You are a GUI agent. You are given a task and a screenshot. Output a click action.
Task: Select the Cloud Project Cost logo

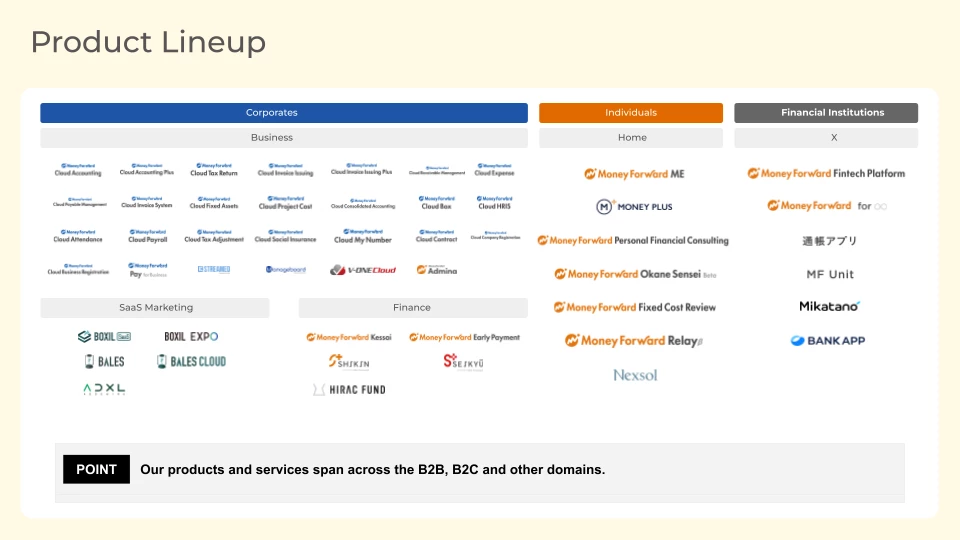click(x=285, y=203)
